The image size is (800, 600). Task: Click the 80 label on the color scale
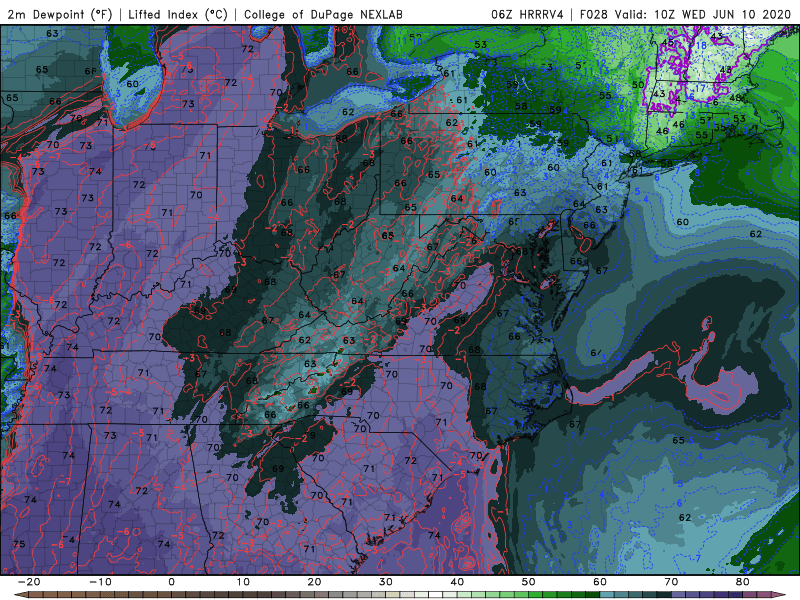[743, 582]
